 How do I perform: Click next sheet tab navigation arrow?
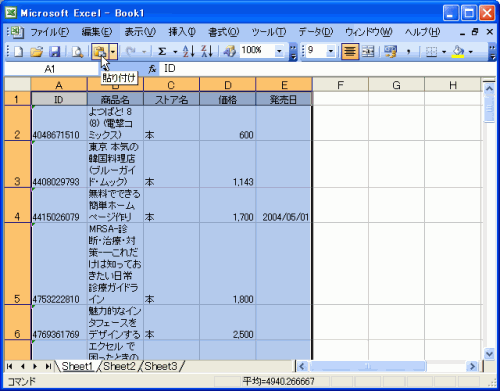tap(35, 366)
